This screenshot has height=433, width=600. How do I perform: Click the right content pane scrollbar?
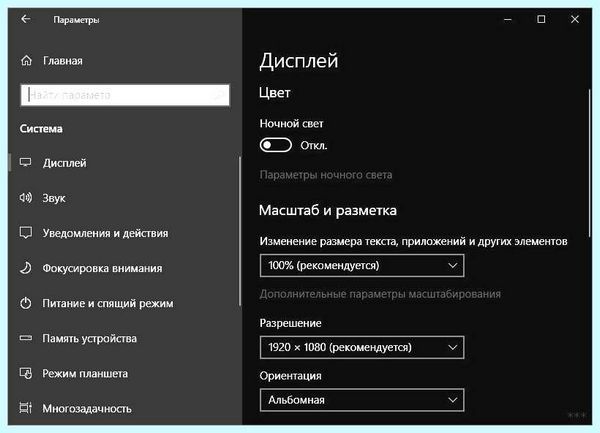pyautogui.click(x=590, y=164)
